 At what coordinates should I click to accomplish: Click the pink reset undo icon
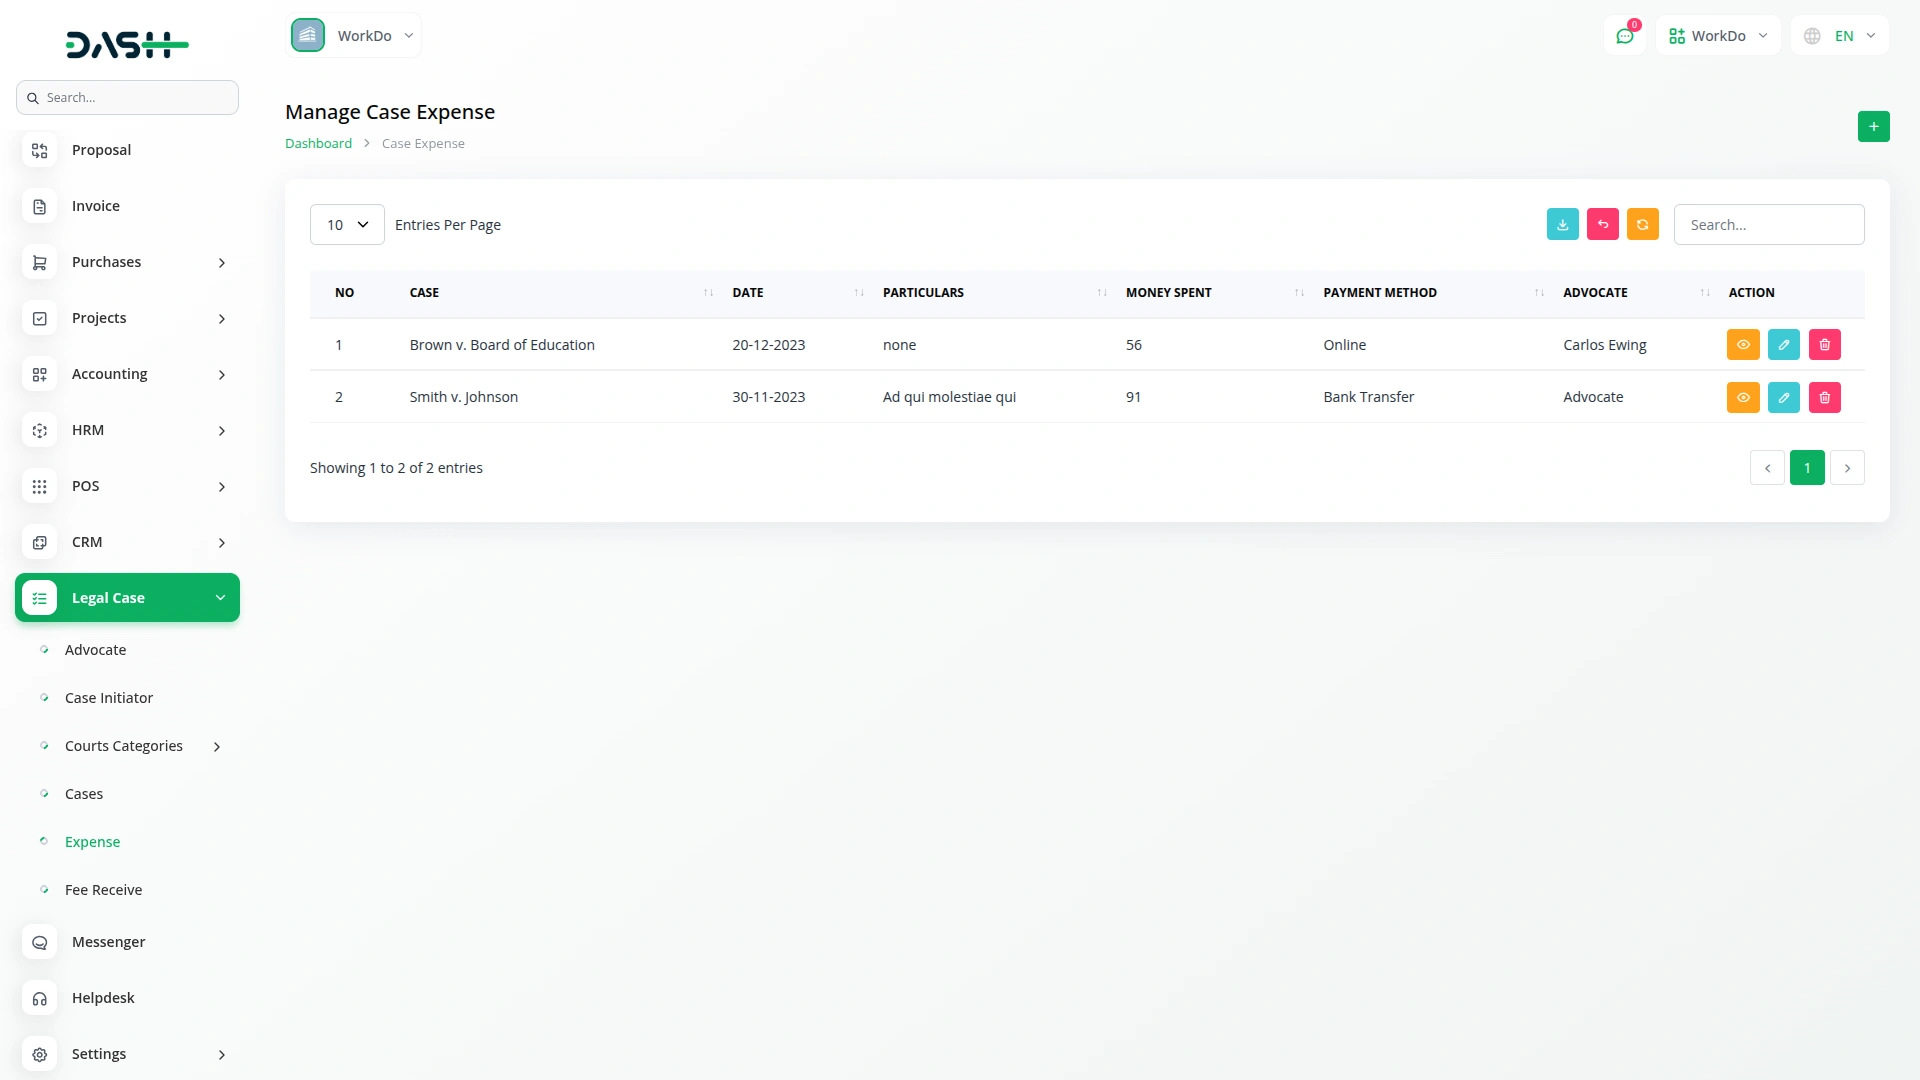point(1602,224)
